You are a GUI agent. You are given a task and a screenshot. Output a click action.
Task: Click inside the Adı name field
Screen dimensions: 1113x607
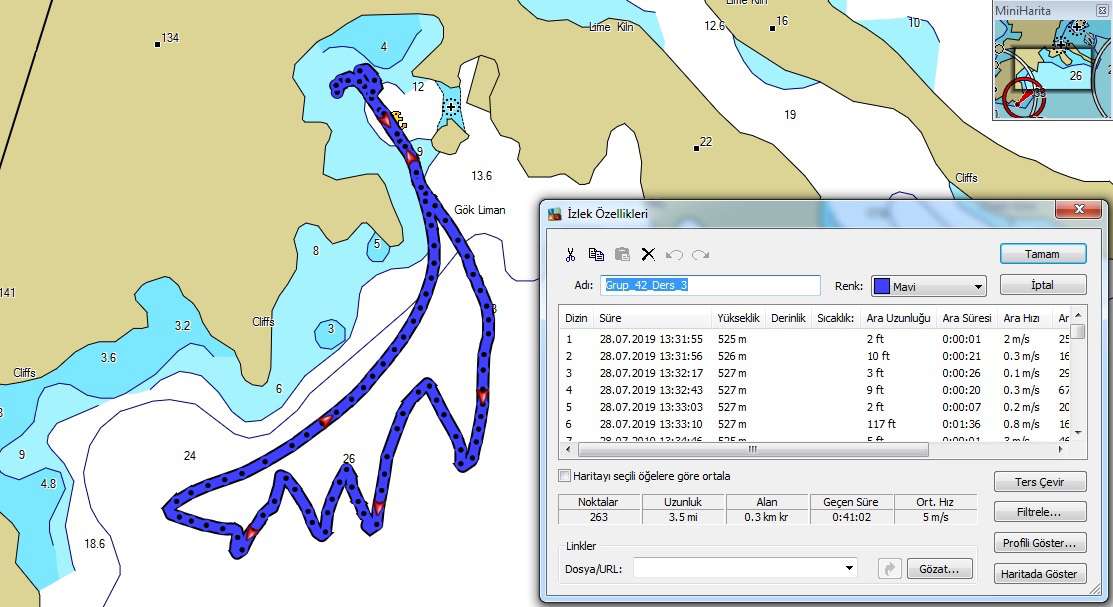711,285
